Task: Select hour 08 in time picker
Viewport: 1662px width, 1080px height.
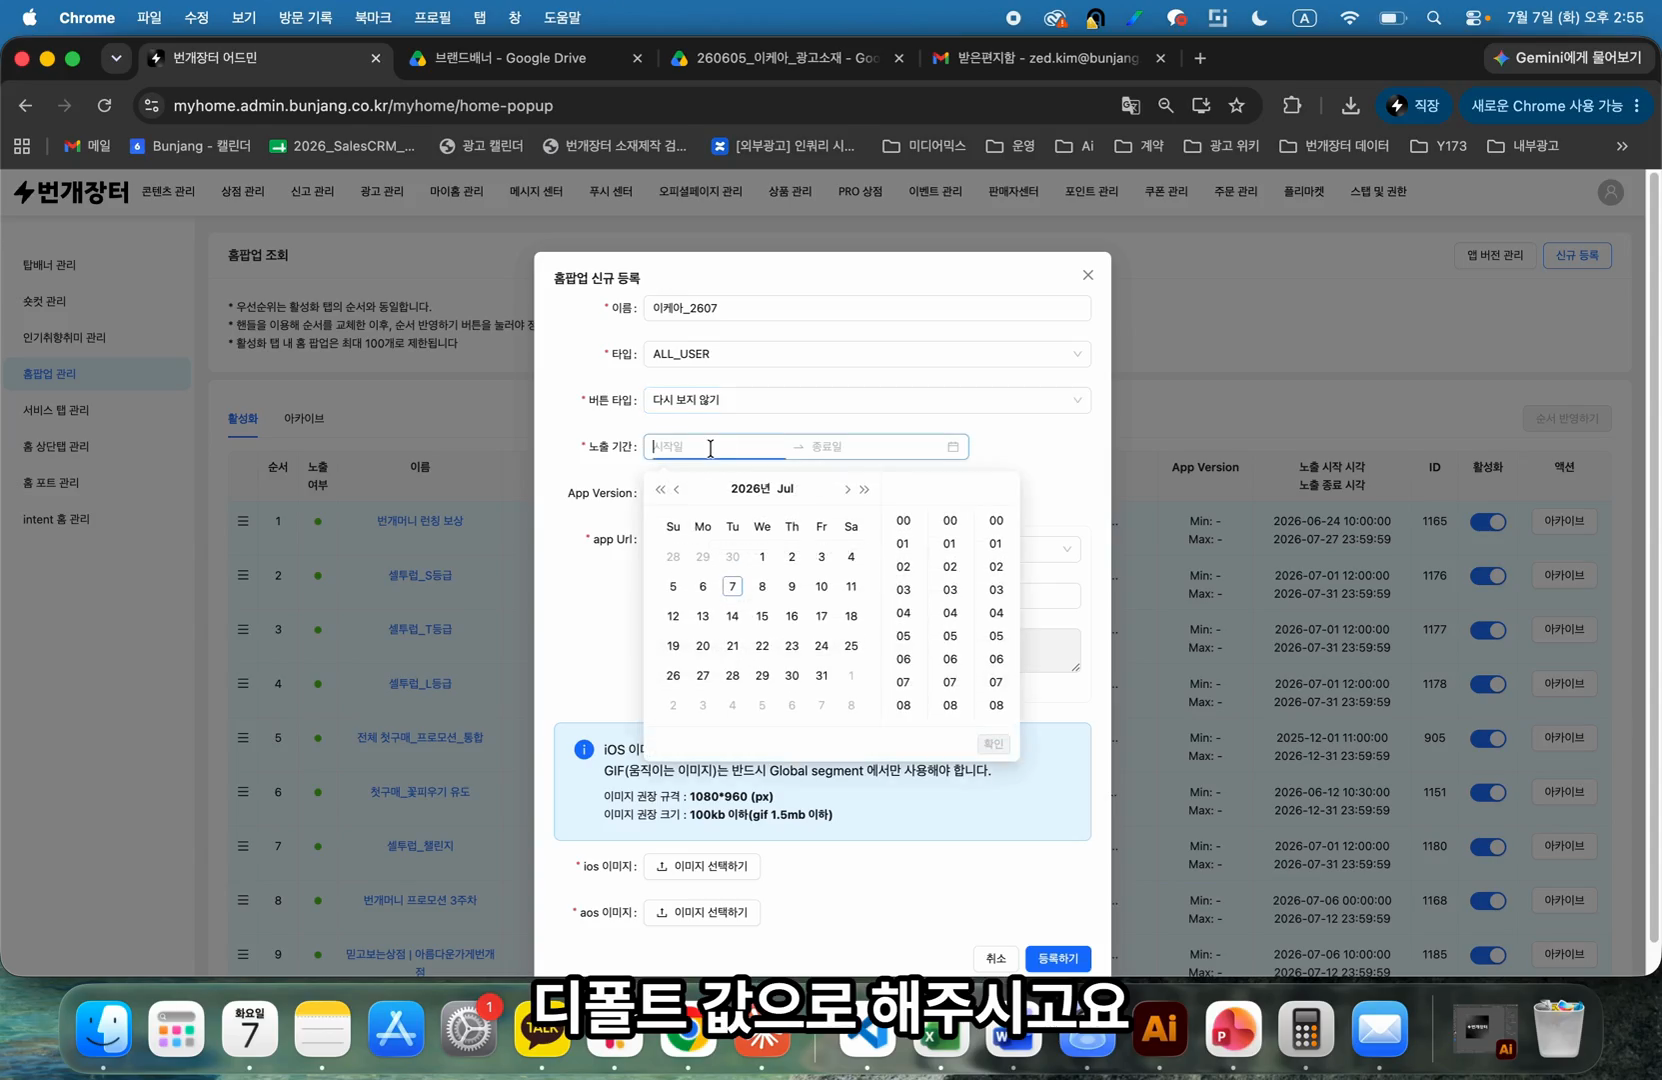Action: tap(903, 705)
